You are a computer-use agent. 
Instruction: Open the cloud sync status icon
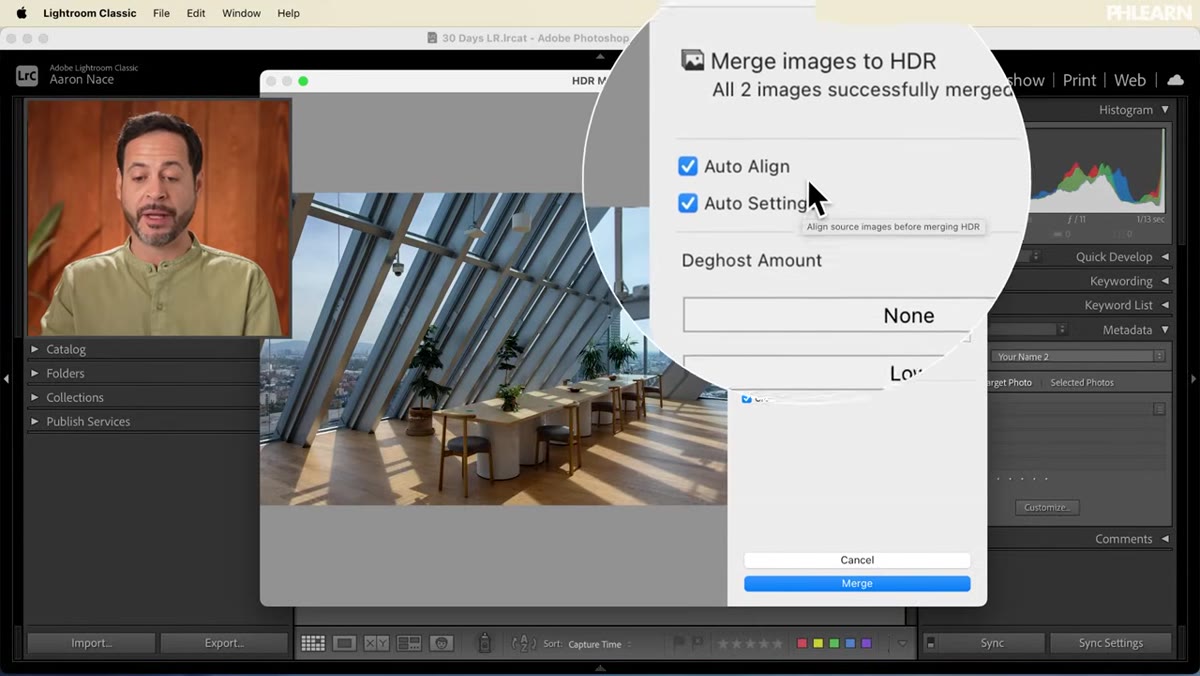coord(1176,80)
